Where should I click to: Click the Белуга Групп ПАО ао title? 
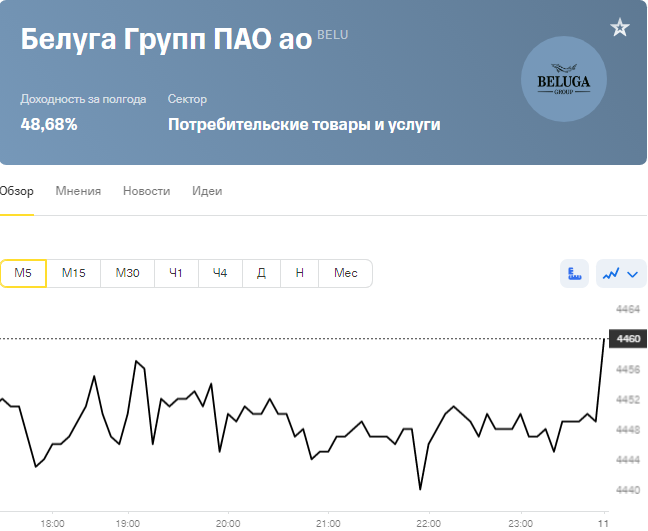click(x=166, y=39)
